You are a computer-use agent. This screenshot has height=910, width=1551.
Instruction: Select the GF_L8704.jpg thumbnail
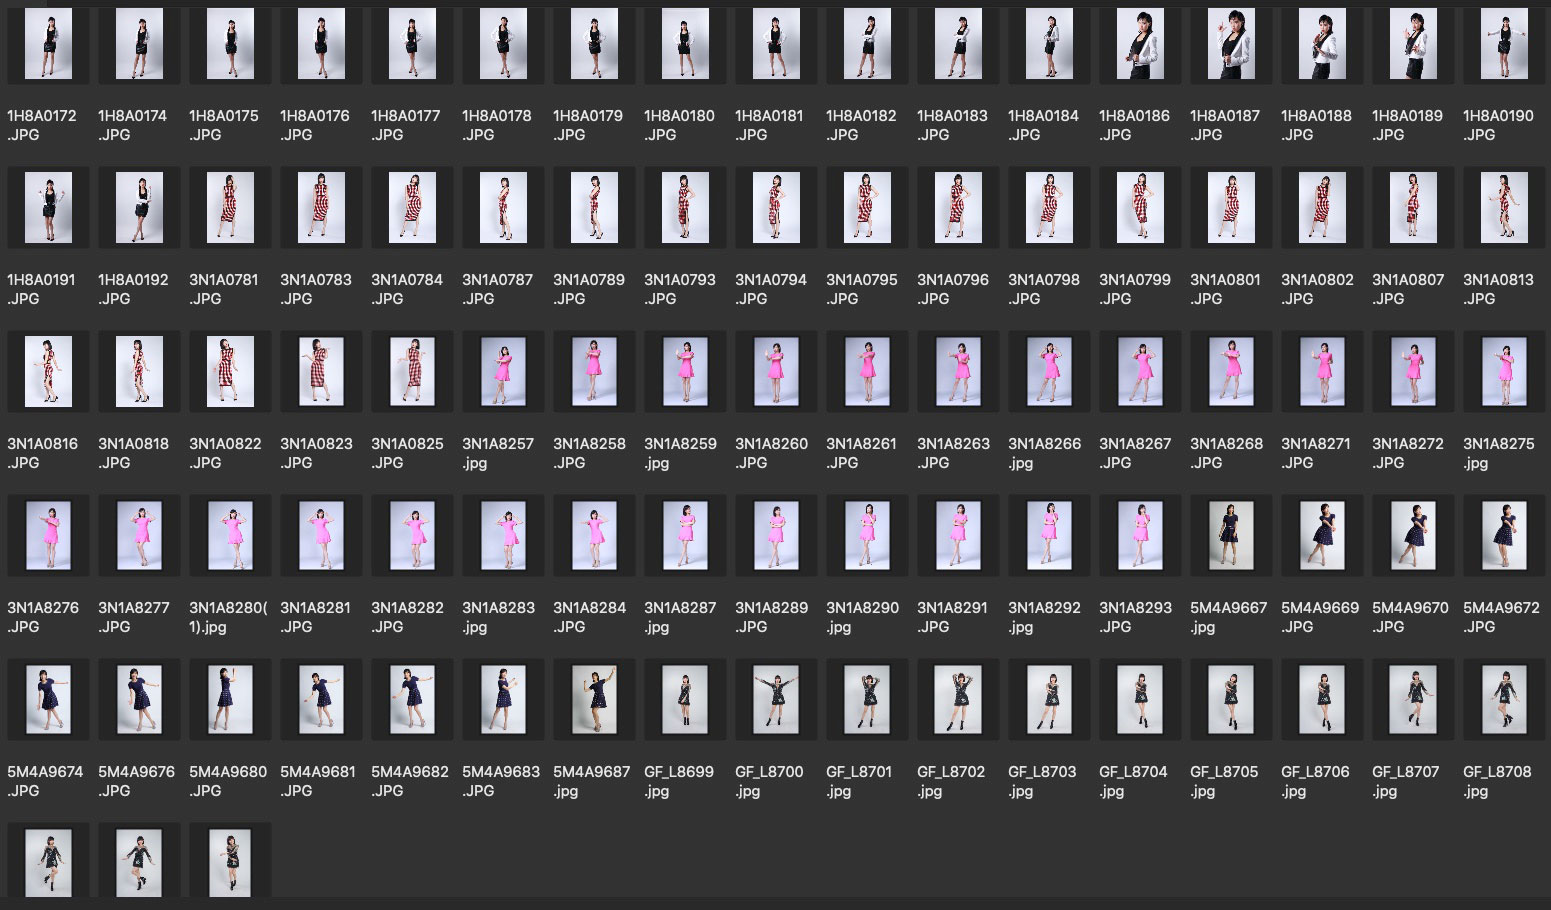pyautogui.click(x=1140, y=700)
